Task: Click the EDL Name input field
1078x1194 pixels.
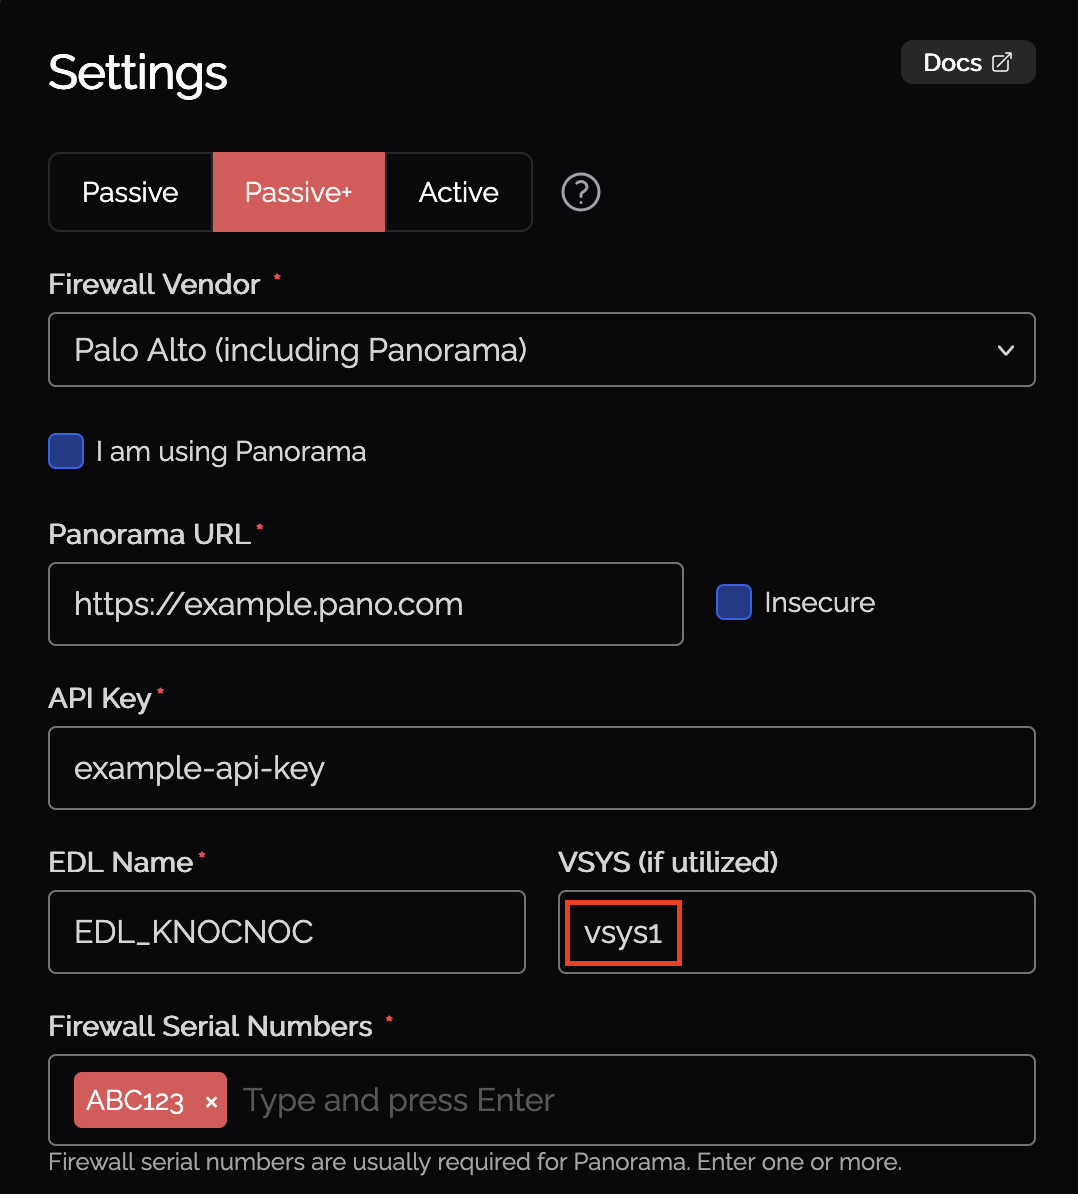Action: (x=286, y=932)
